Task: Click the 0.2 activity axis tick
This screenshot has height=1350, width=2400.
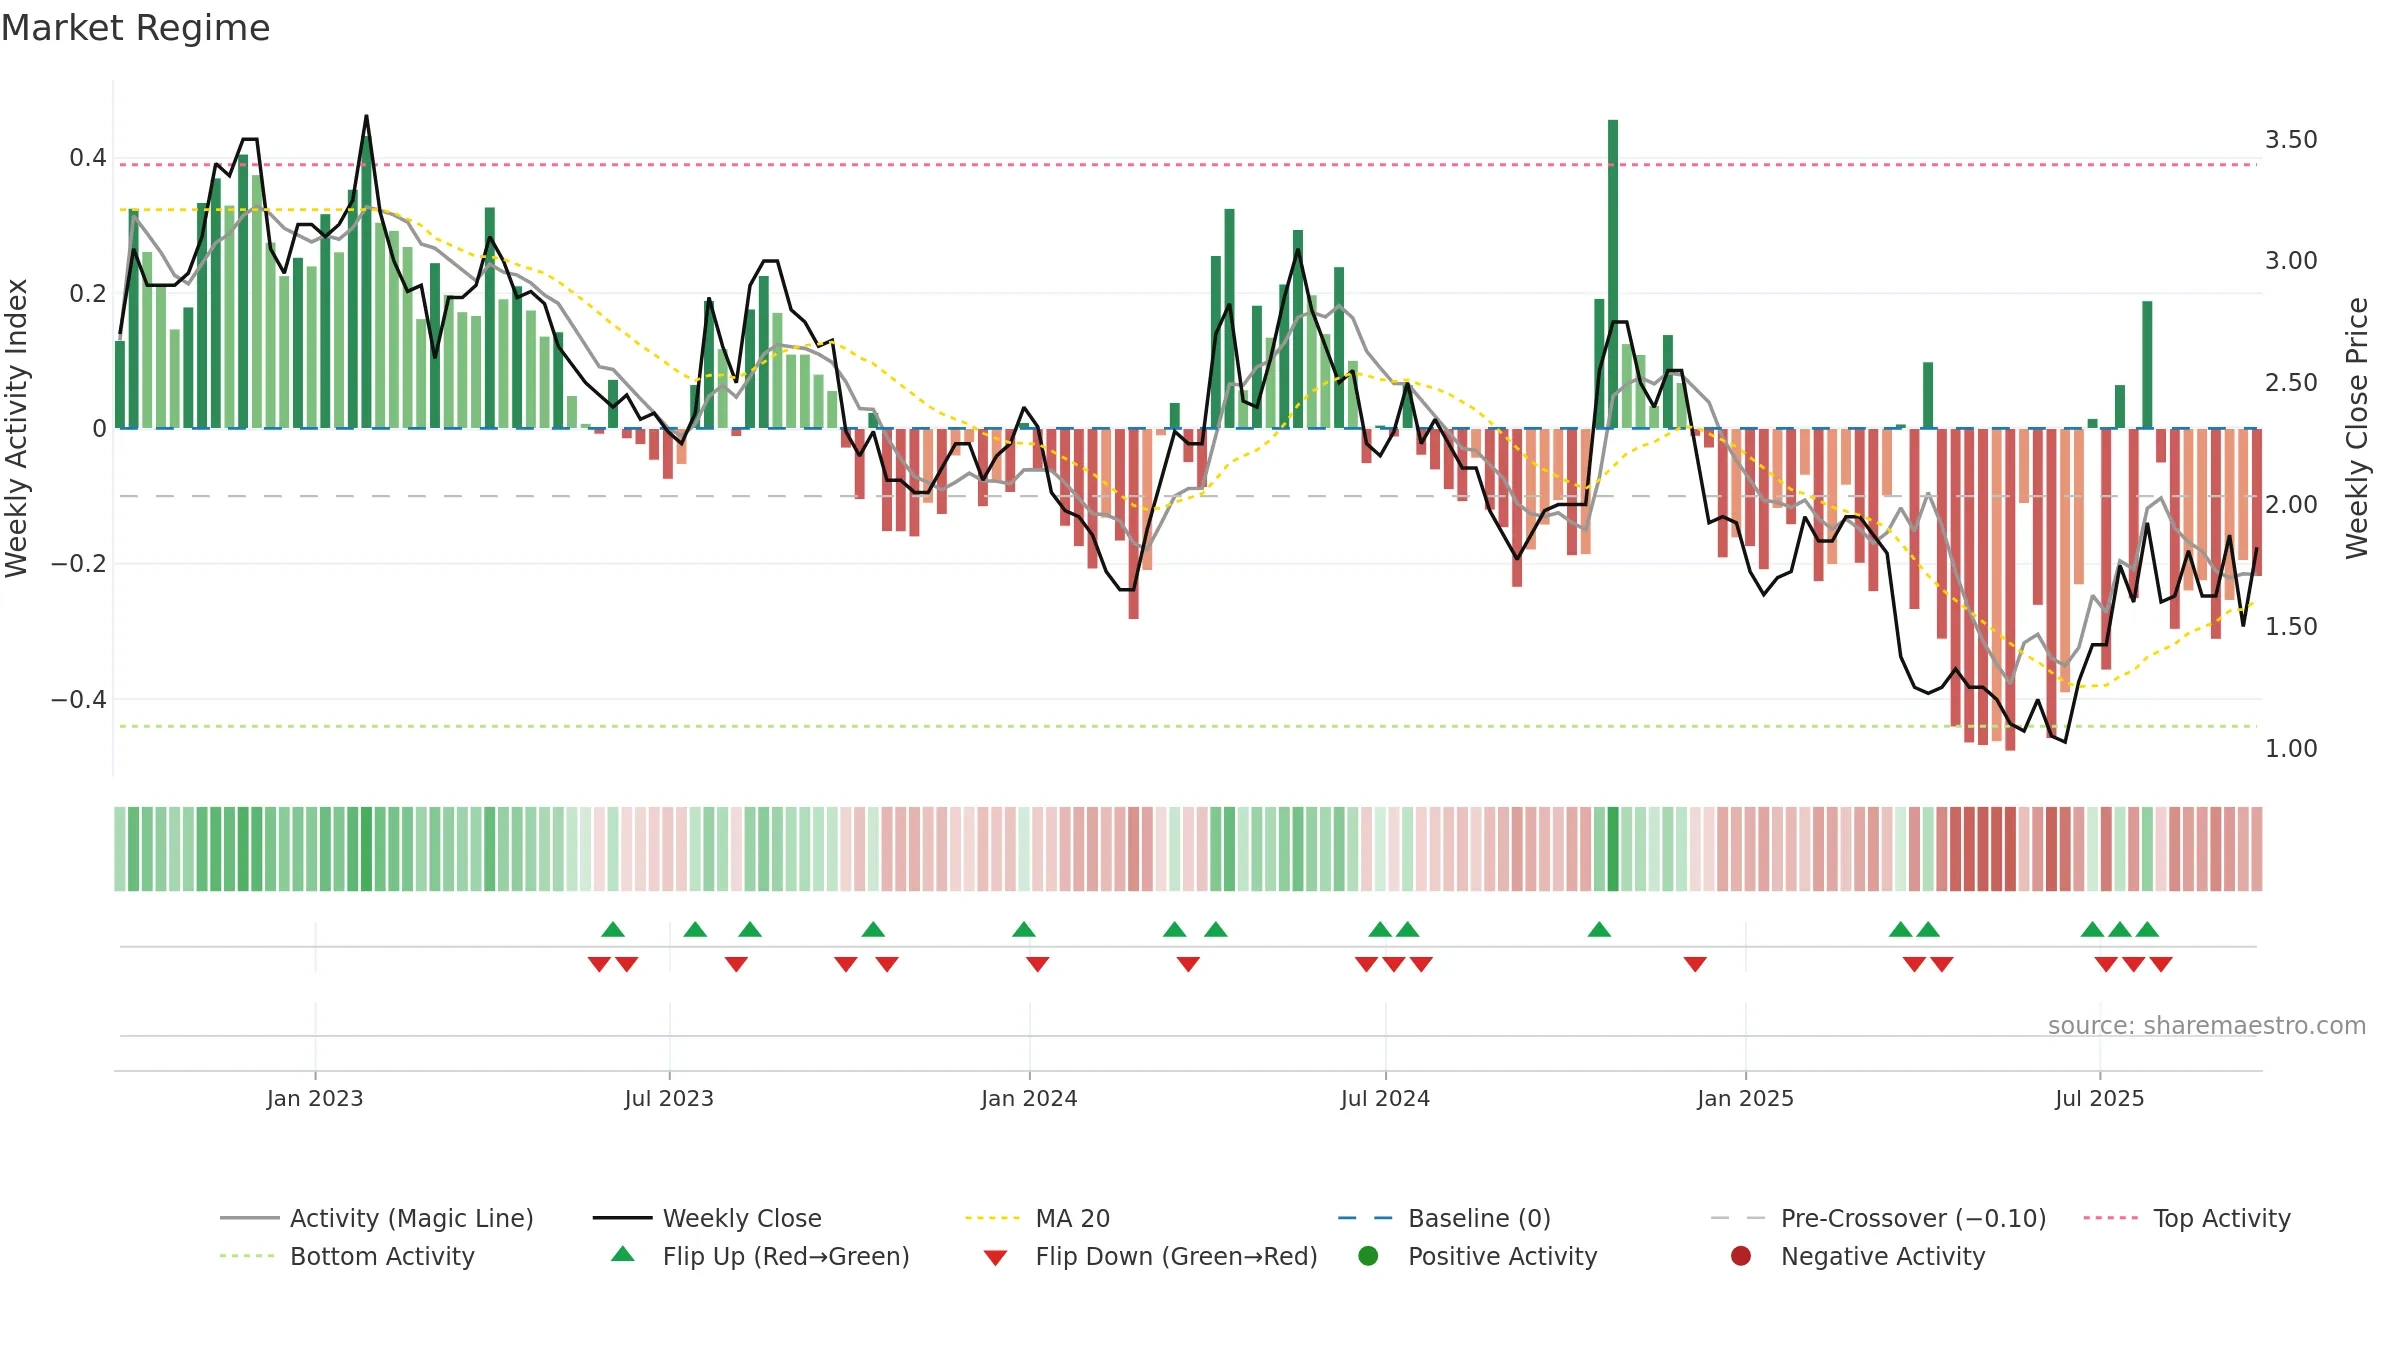Action: coord(88,293)
